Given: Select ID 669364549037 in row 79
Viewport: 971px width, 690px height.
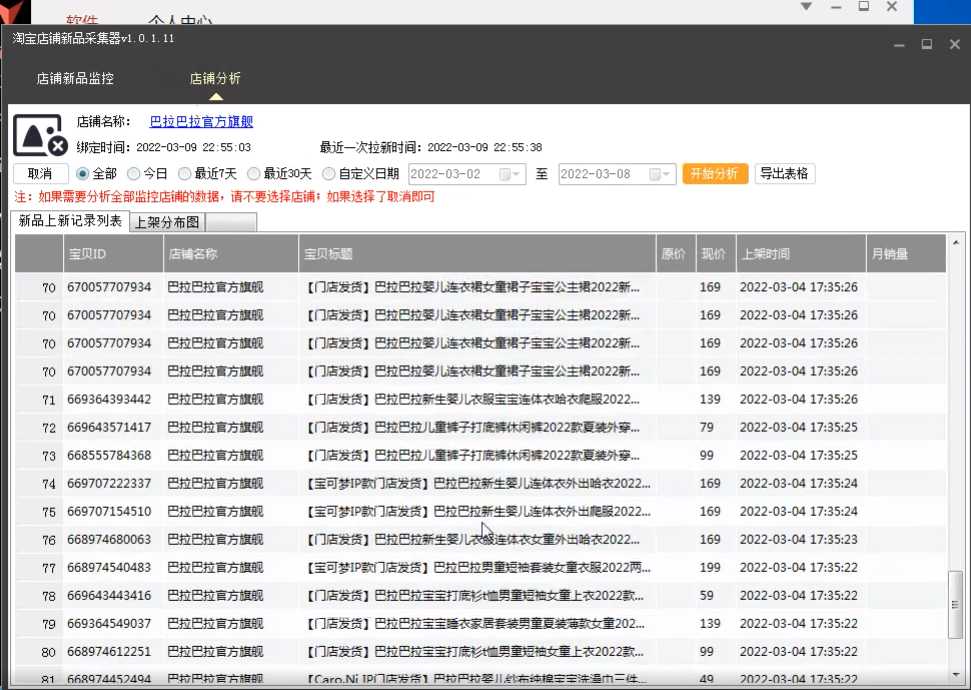Looking at the screenshot, I should (109, 624).
